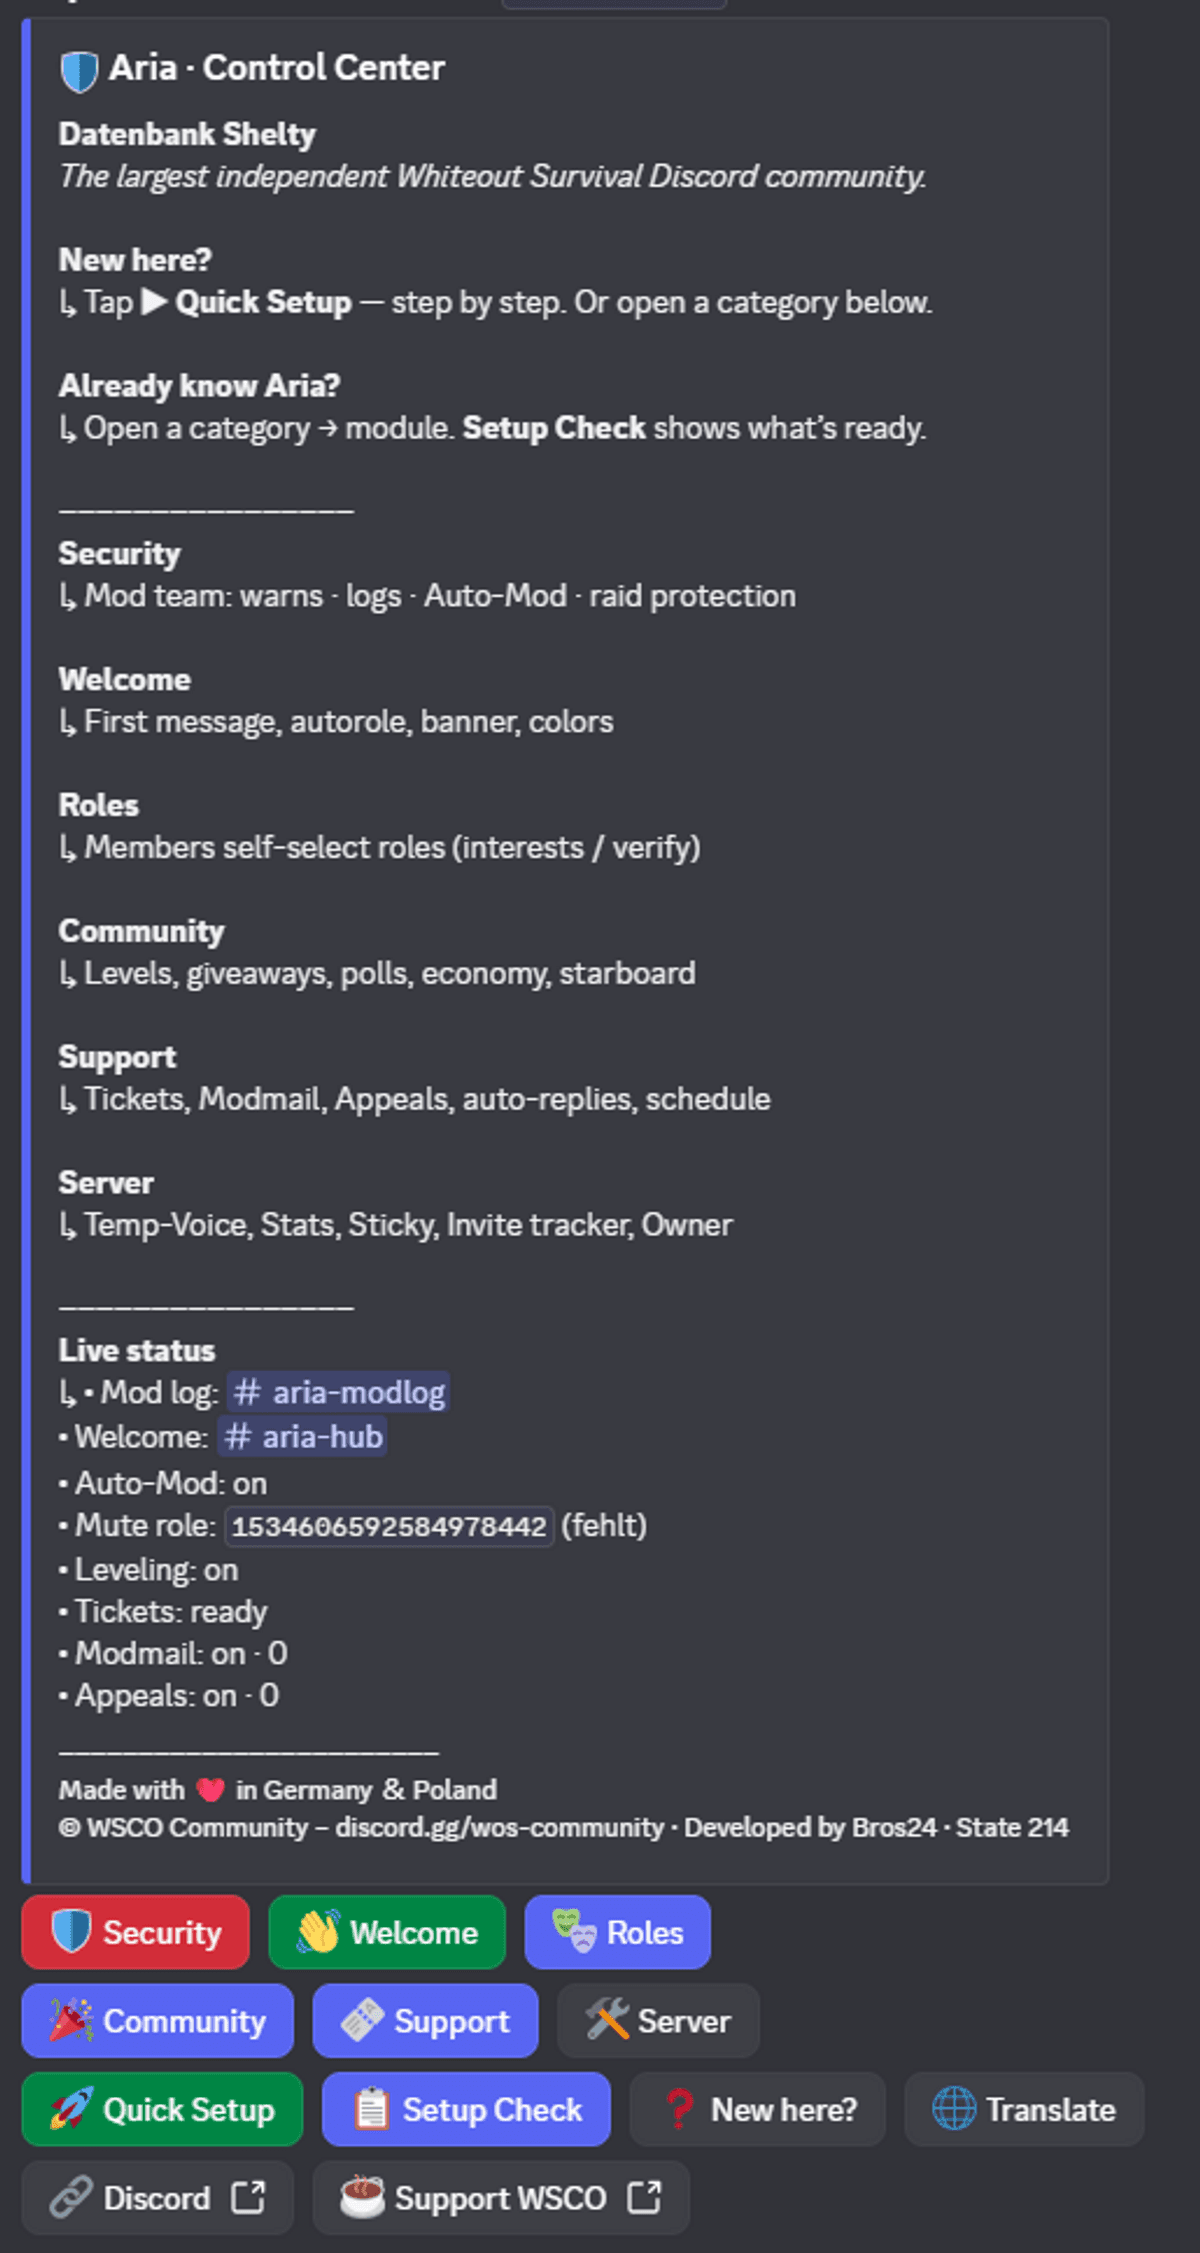Go to the #aria-hub channel
The width and height of the screenshot is (1200, 2253).
pos(302,1437)
